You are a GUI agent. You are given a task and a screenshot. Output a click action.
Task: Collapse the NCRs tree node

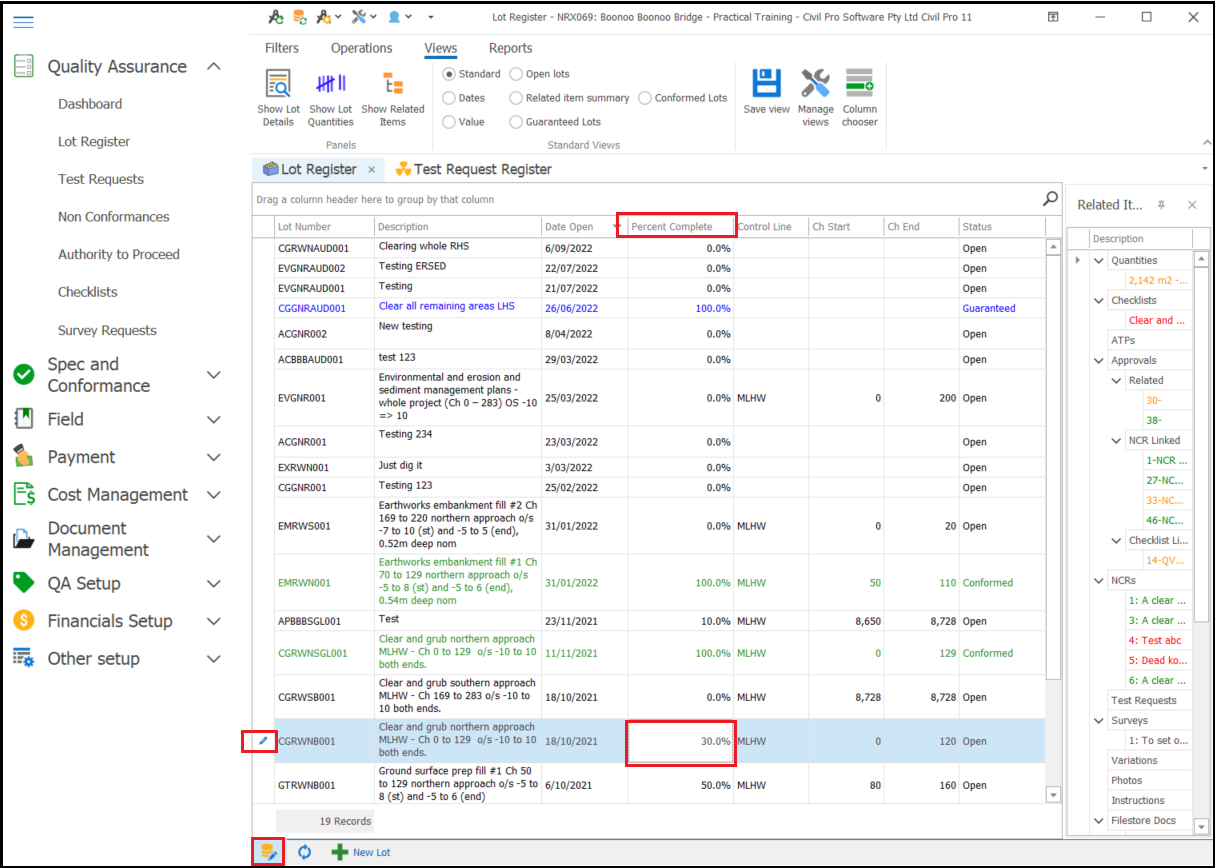[1099, 580]
